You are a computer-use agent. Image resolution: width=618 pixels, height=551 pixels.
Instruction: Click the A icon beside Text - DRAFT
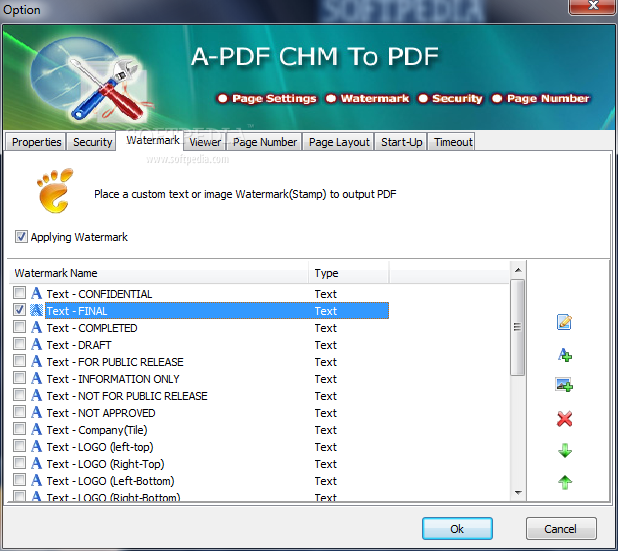coord(36,344)
